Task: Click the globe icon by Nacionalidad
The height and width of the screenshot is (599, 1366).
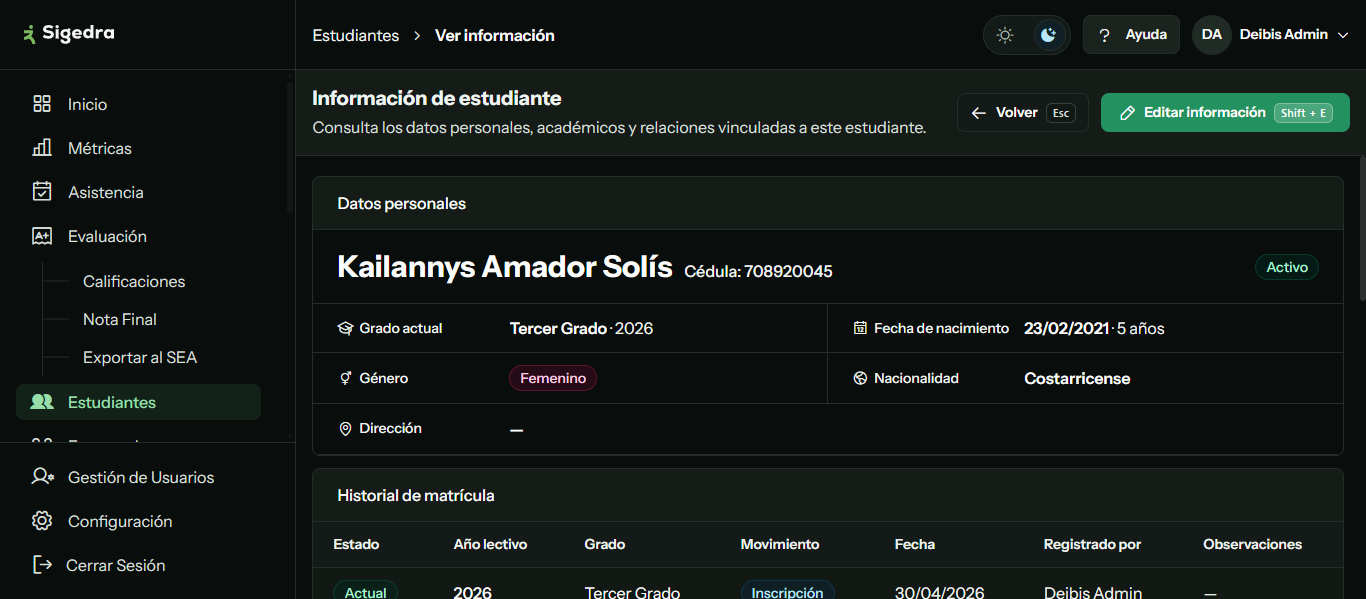Action: [x=860, y=378]
